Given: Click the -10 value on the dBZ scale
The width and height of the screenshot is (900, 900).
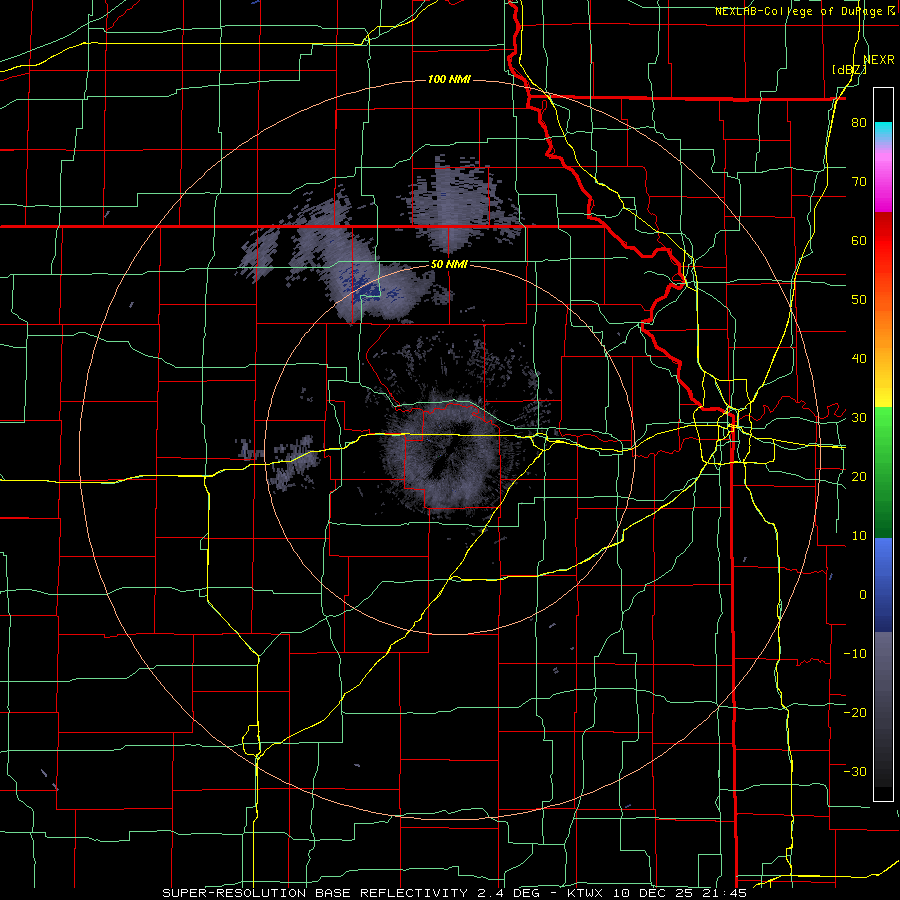Looking at the screenshot, I should (x=855, y=653).
